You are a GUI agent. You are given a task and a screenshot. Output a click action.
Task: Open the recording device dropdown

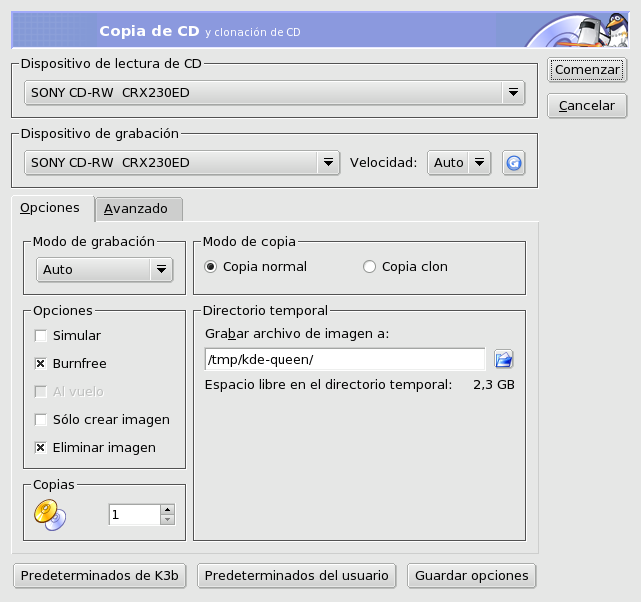coord(182,163)
